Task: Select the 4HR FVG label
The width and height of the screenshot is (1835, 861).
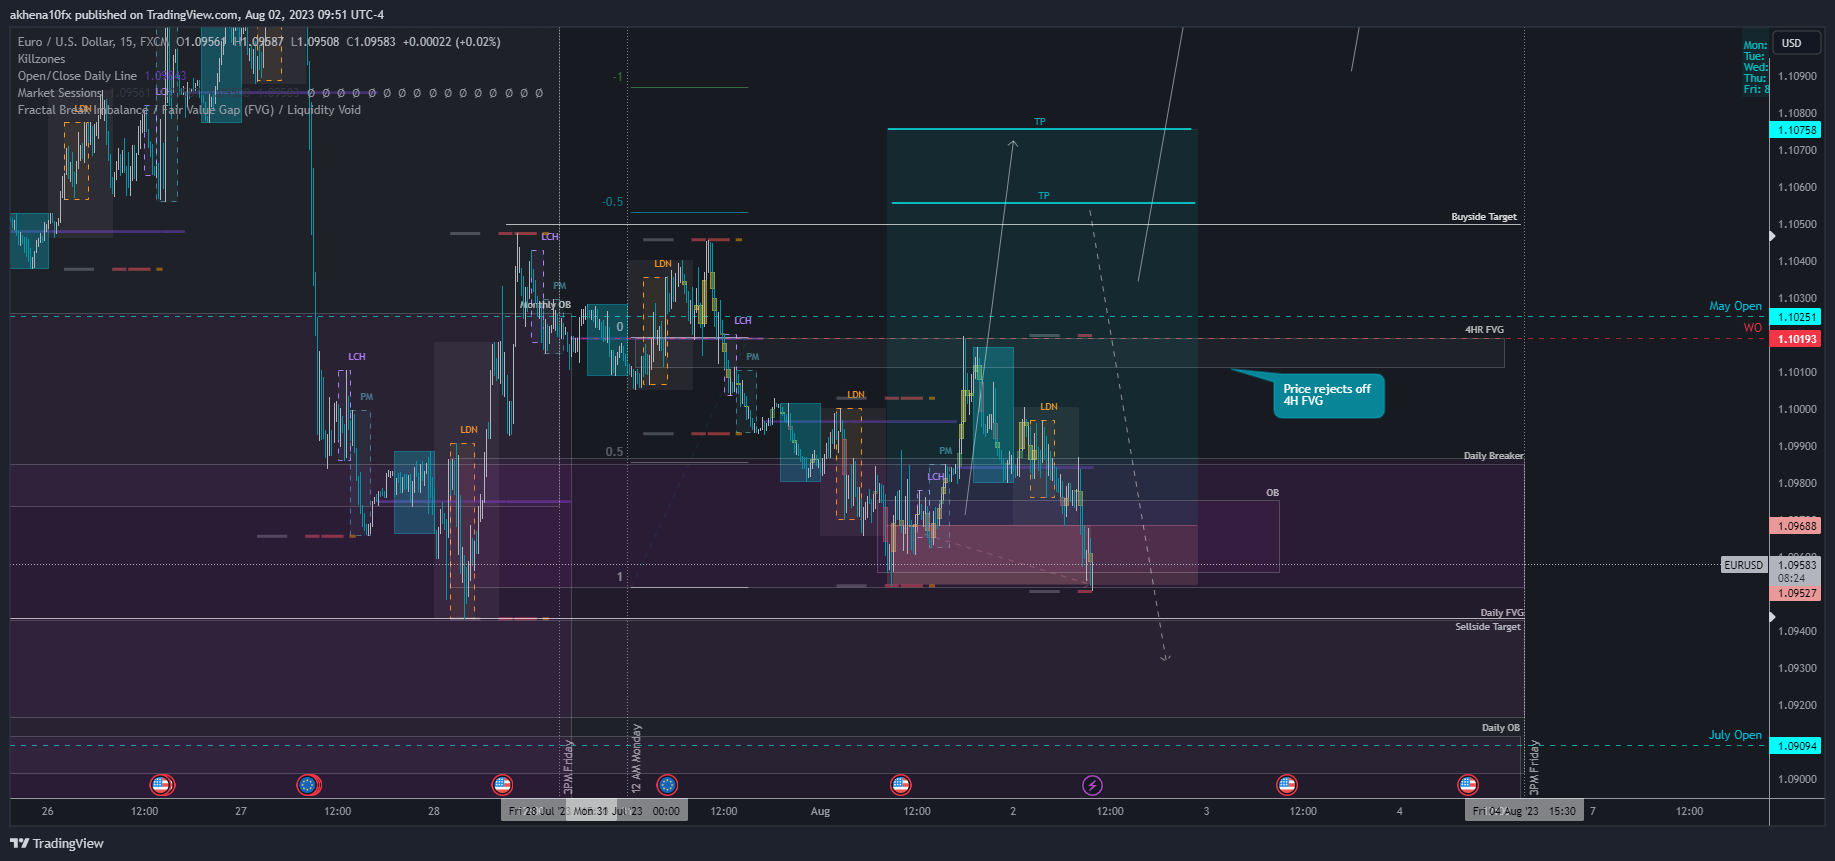Action: (1485, 330)
